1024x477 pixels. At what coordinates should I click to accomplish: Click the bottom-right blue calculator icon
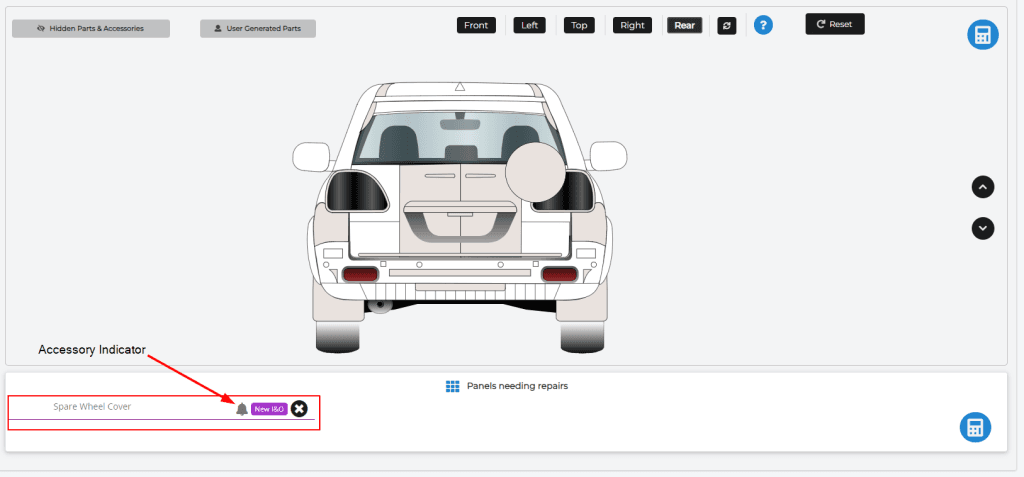point(975,427)
